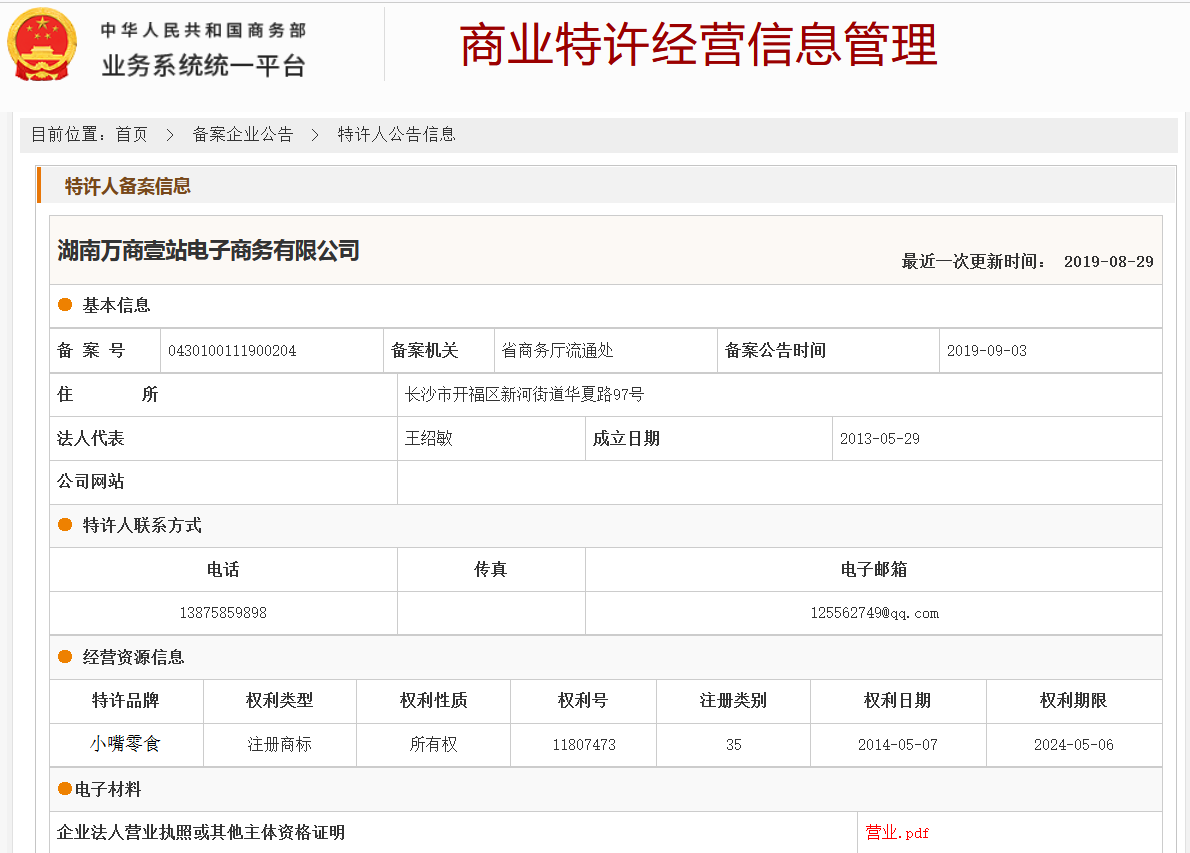
Task: Click the orange bullet beside 基本信息
Action: coord(65,304)
